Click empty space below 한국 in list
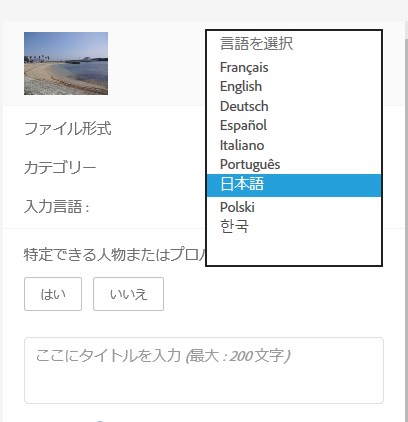408x422 pixels. pos(294,250)
